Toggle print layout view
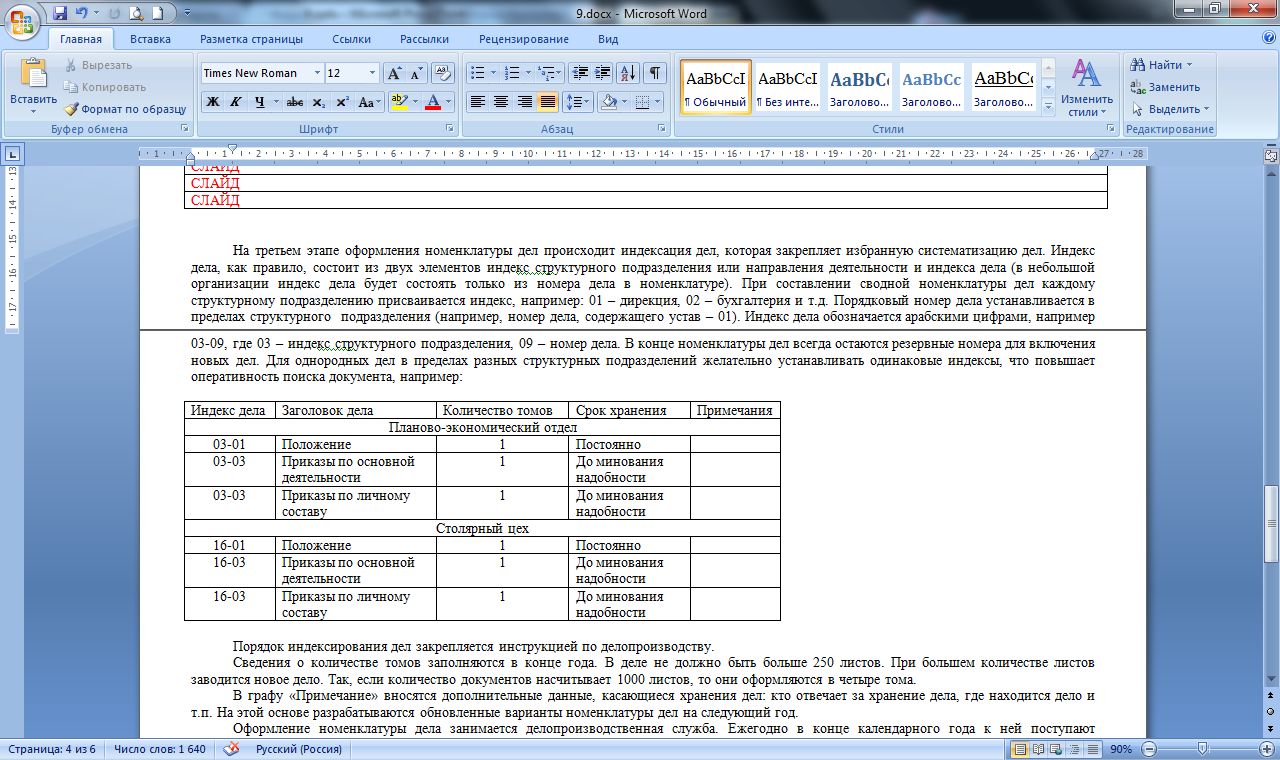The image size is (1280, 760). (1020, 749)
